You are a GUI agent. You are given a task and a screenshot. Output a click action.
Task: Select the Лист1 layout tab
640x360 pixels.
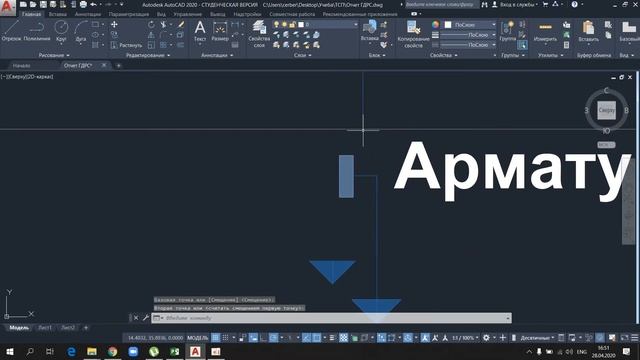tap(45, 327)
